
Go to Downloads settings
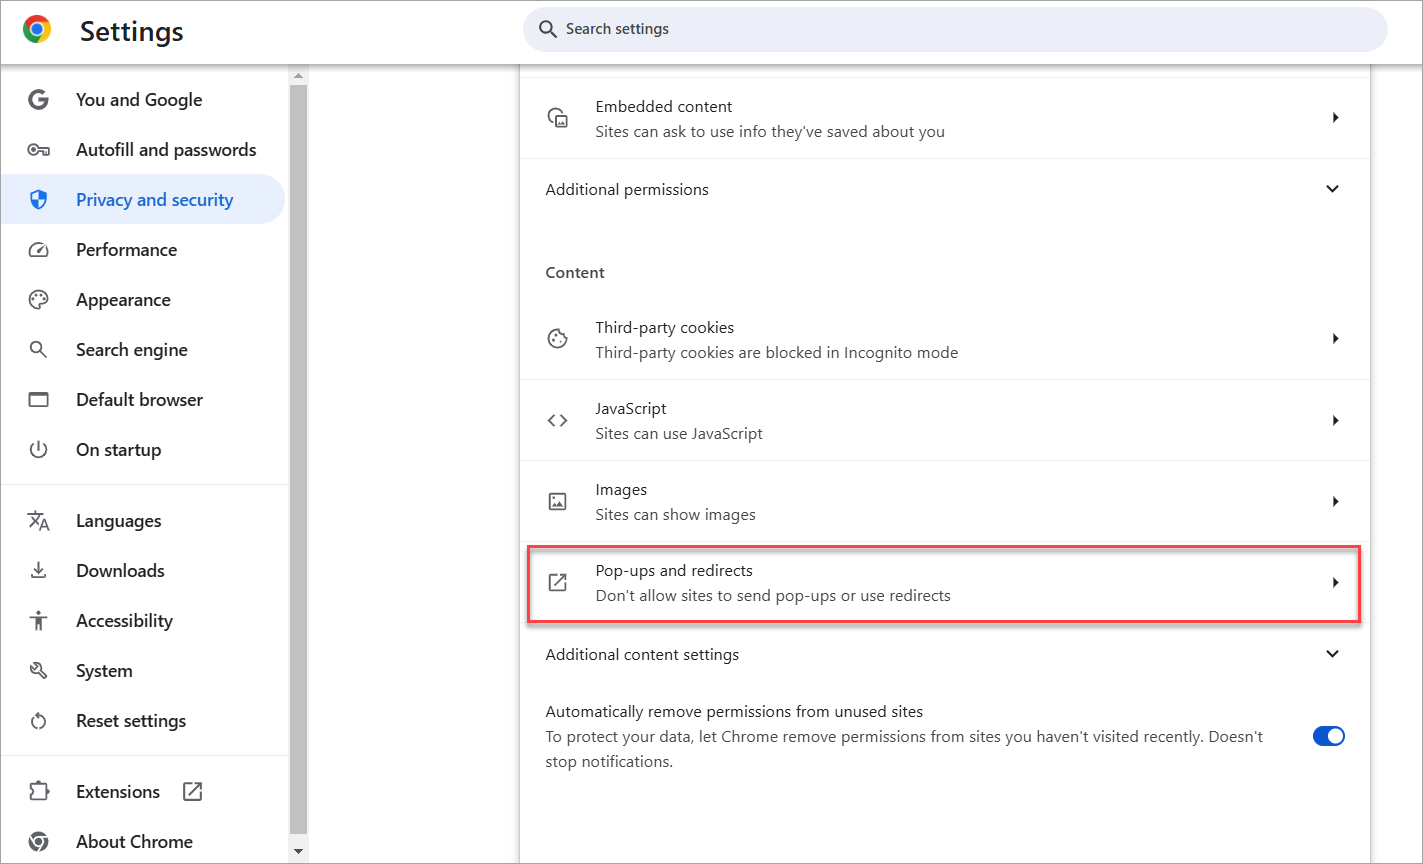click(143, 571)
